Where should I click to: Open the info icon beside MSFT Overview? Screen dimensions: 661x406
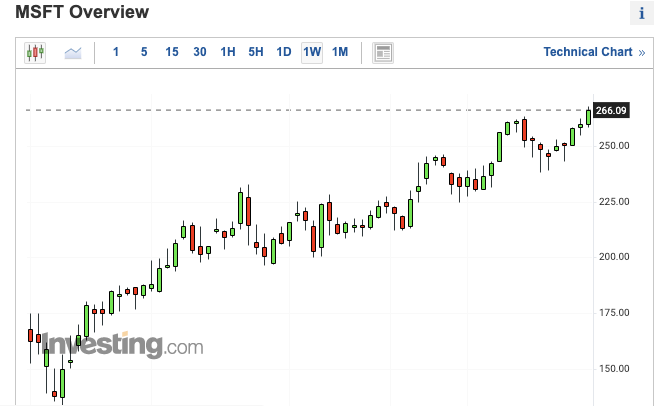642,13
